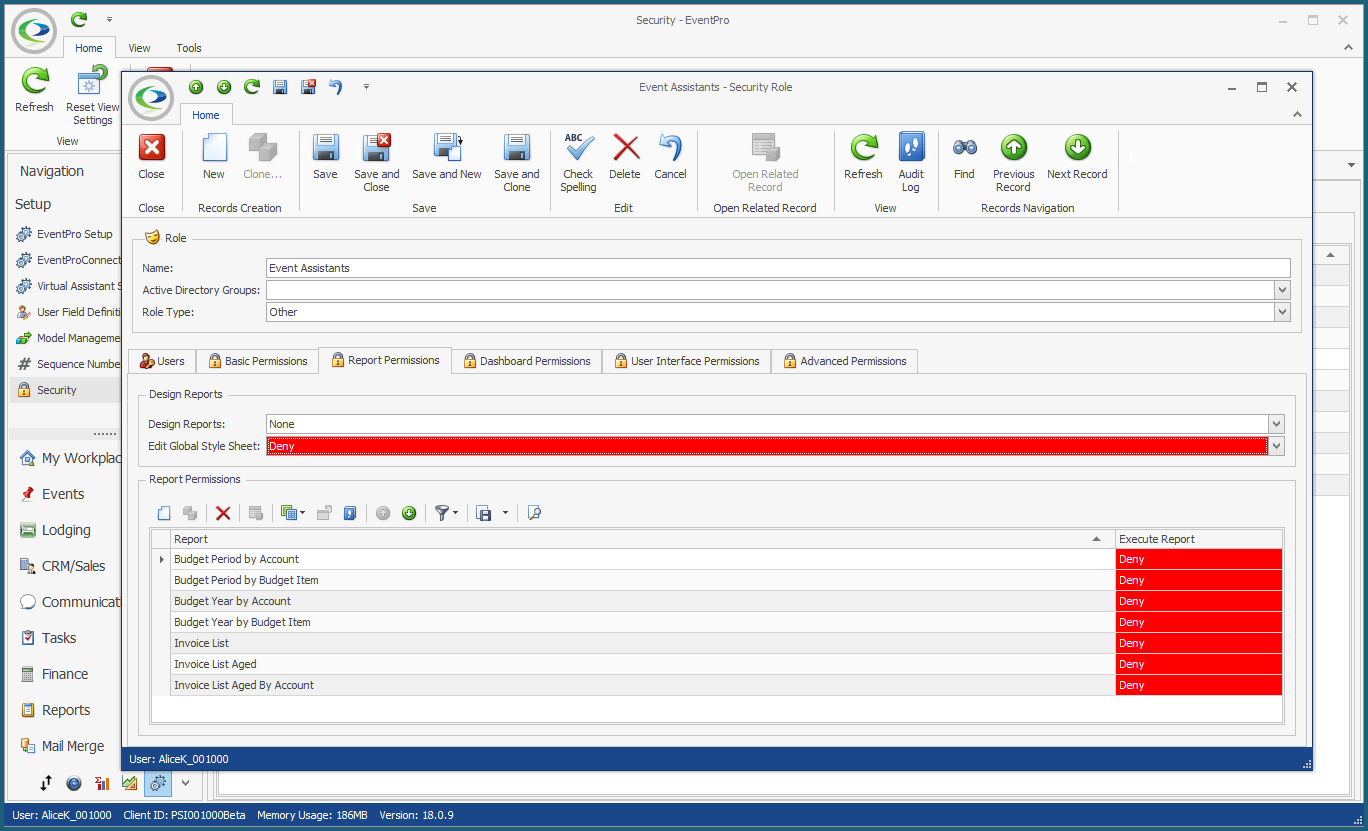Click green down arrow in Report Permissions toolbar

(409, 513)
